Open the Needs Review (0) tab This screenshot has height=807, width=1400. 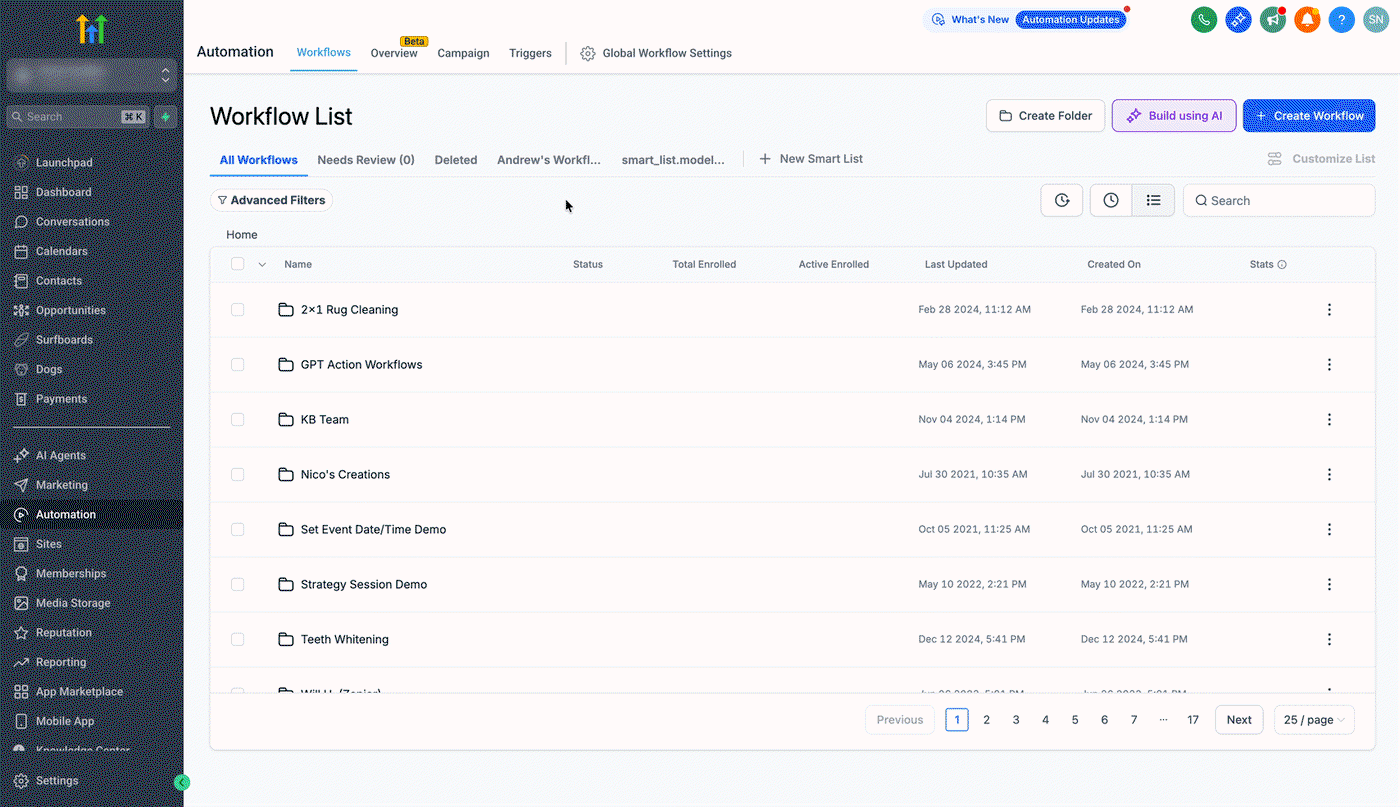point(366,160)
